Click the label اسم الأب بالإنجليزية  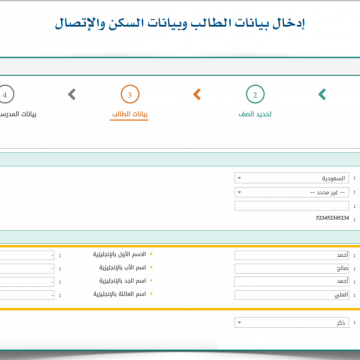pyautogui.click(x=122, y=268)
